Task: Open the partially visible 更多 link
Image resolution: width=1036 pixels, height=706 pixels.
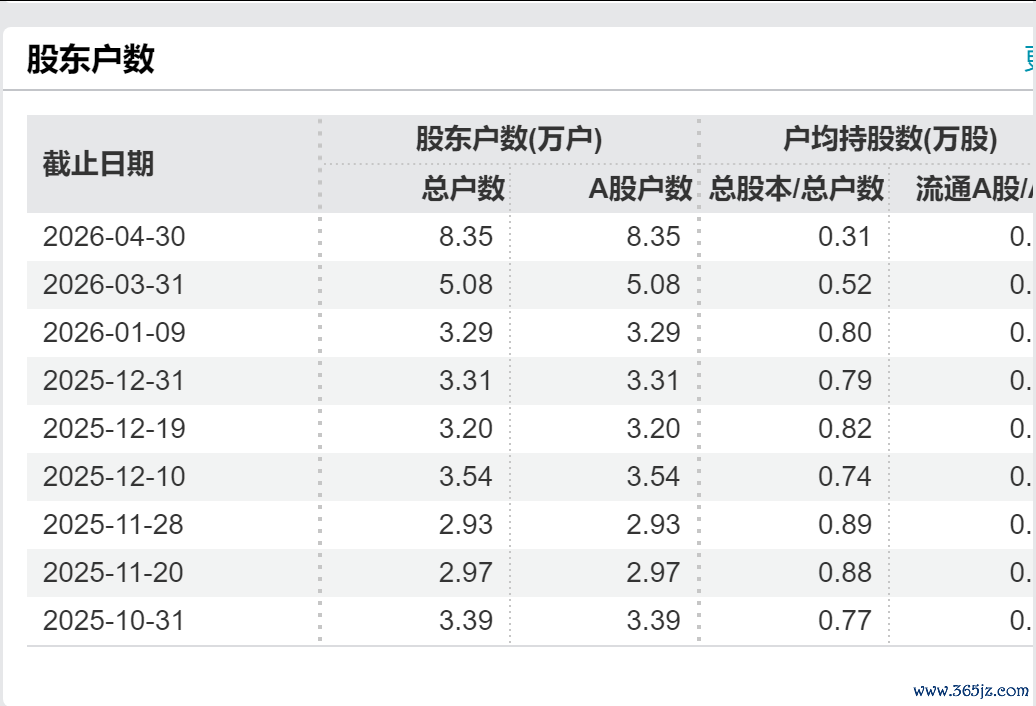Action: coord(1030,59)
